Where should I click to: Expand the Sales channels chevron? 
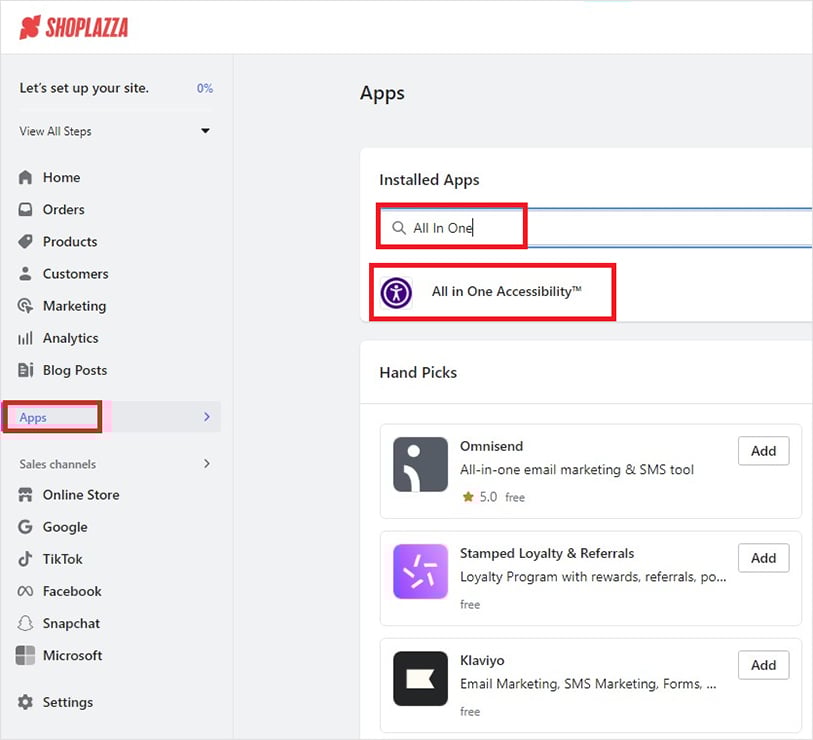click(207, 463)
